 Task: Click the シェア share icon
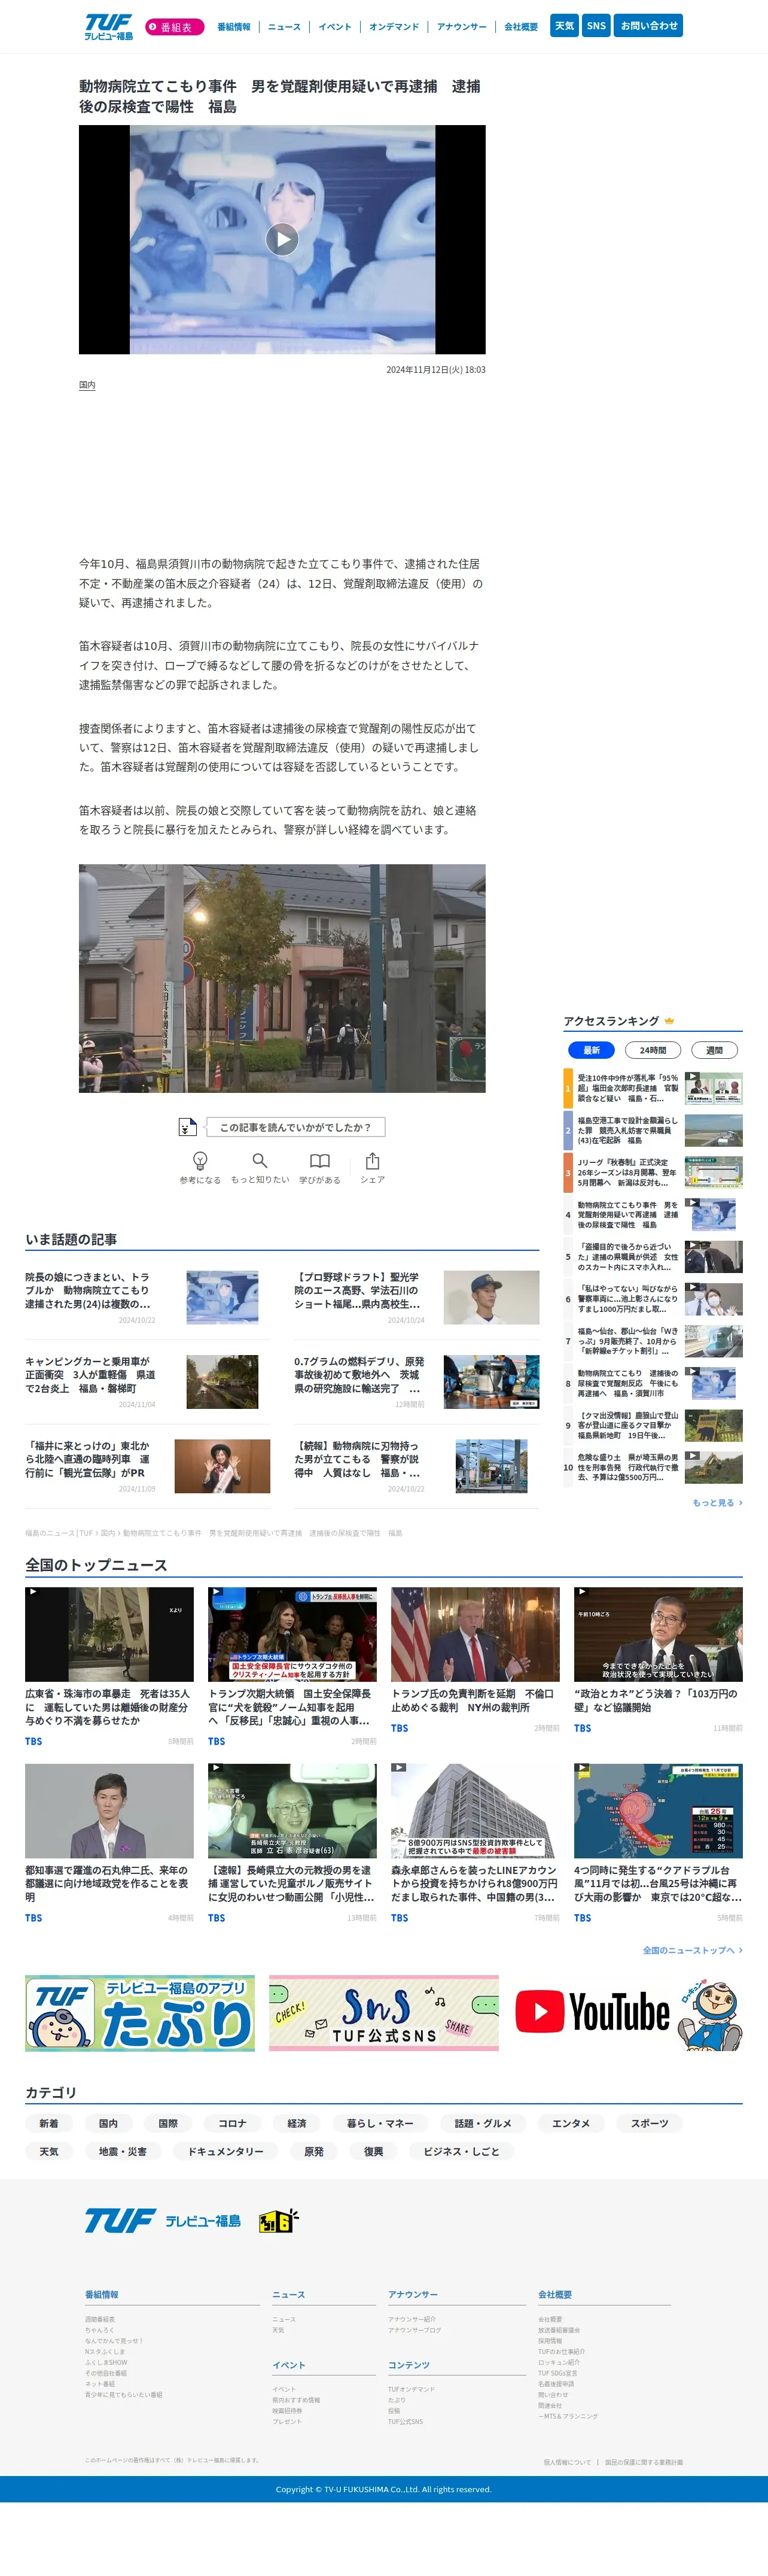pyautogui.click(x=372, y=1160)
